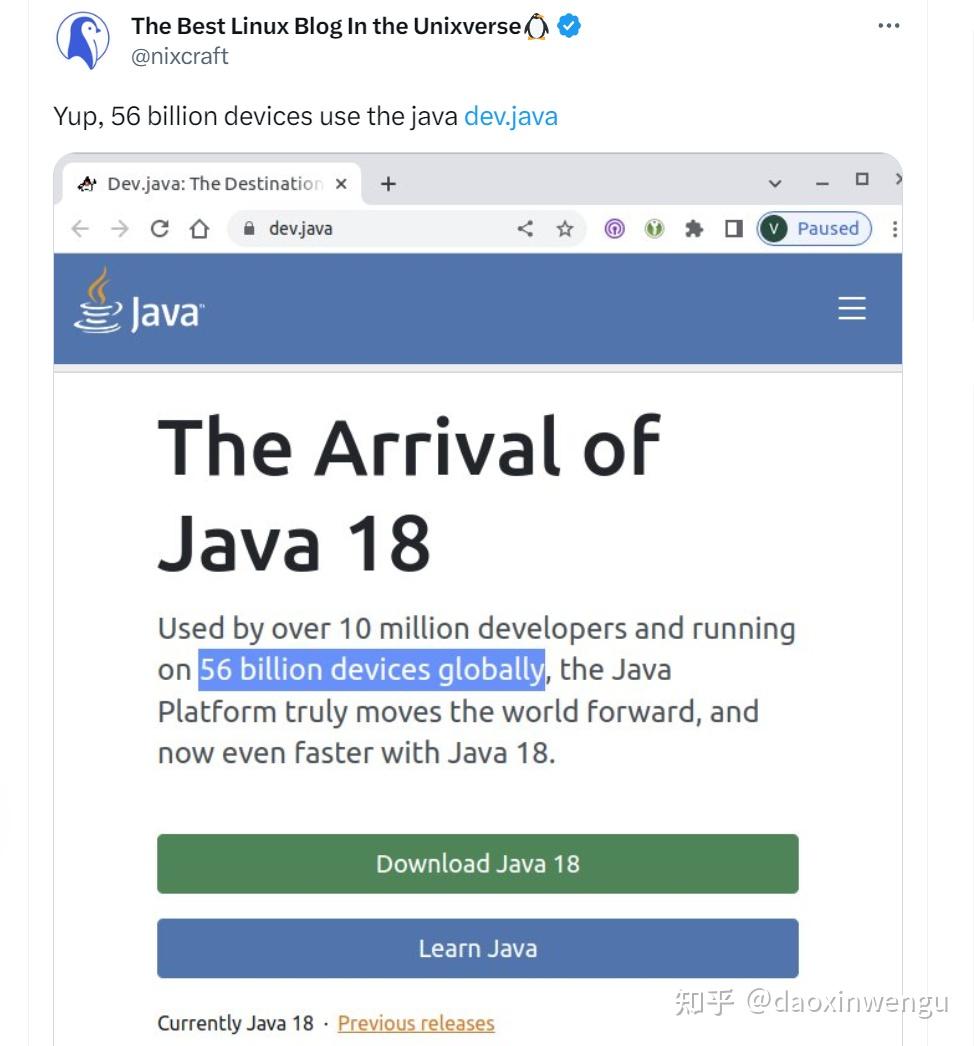This screenshot has height=1046, width=974.
Task: Reload the dev.java page
Action: pyautogui.click(x=159, y=229)
